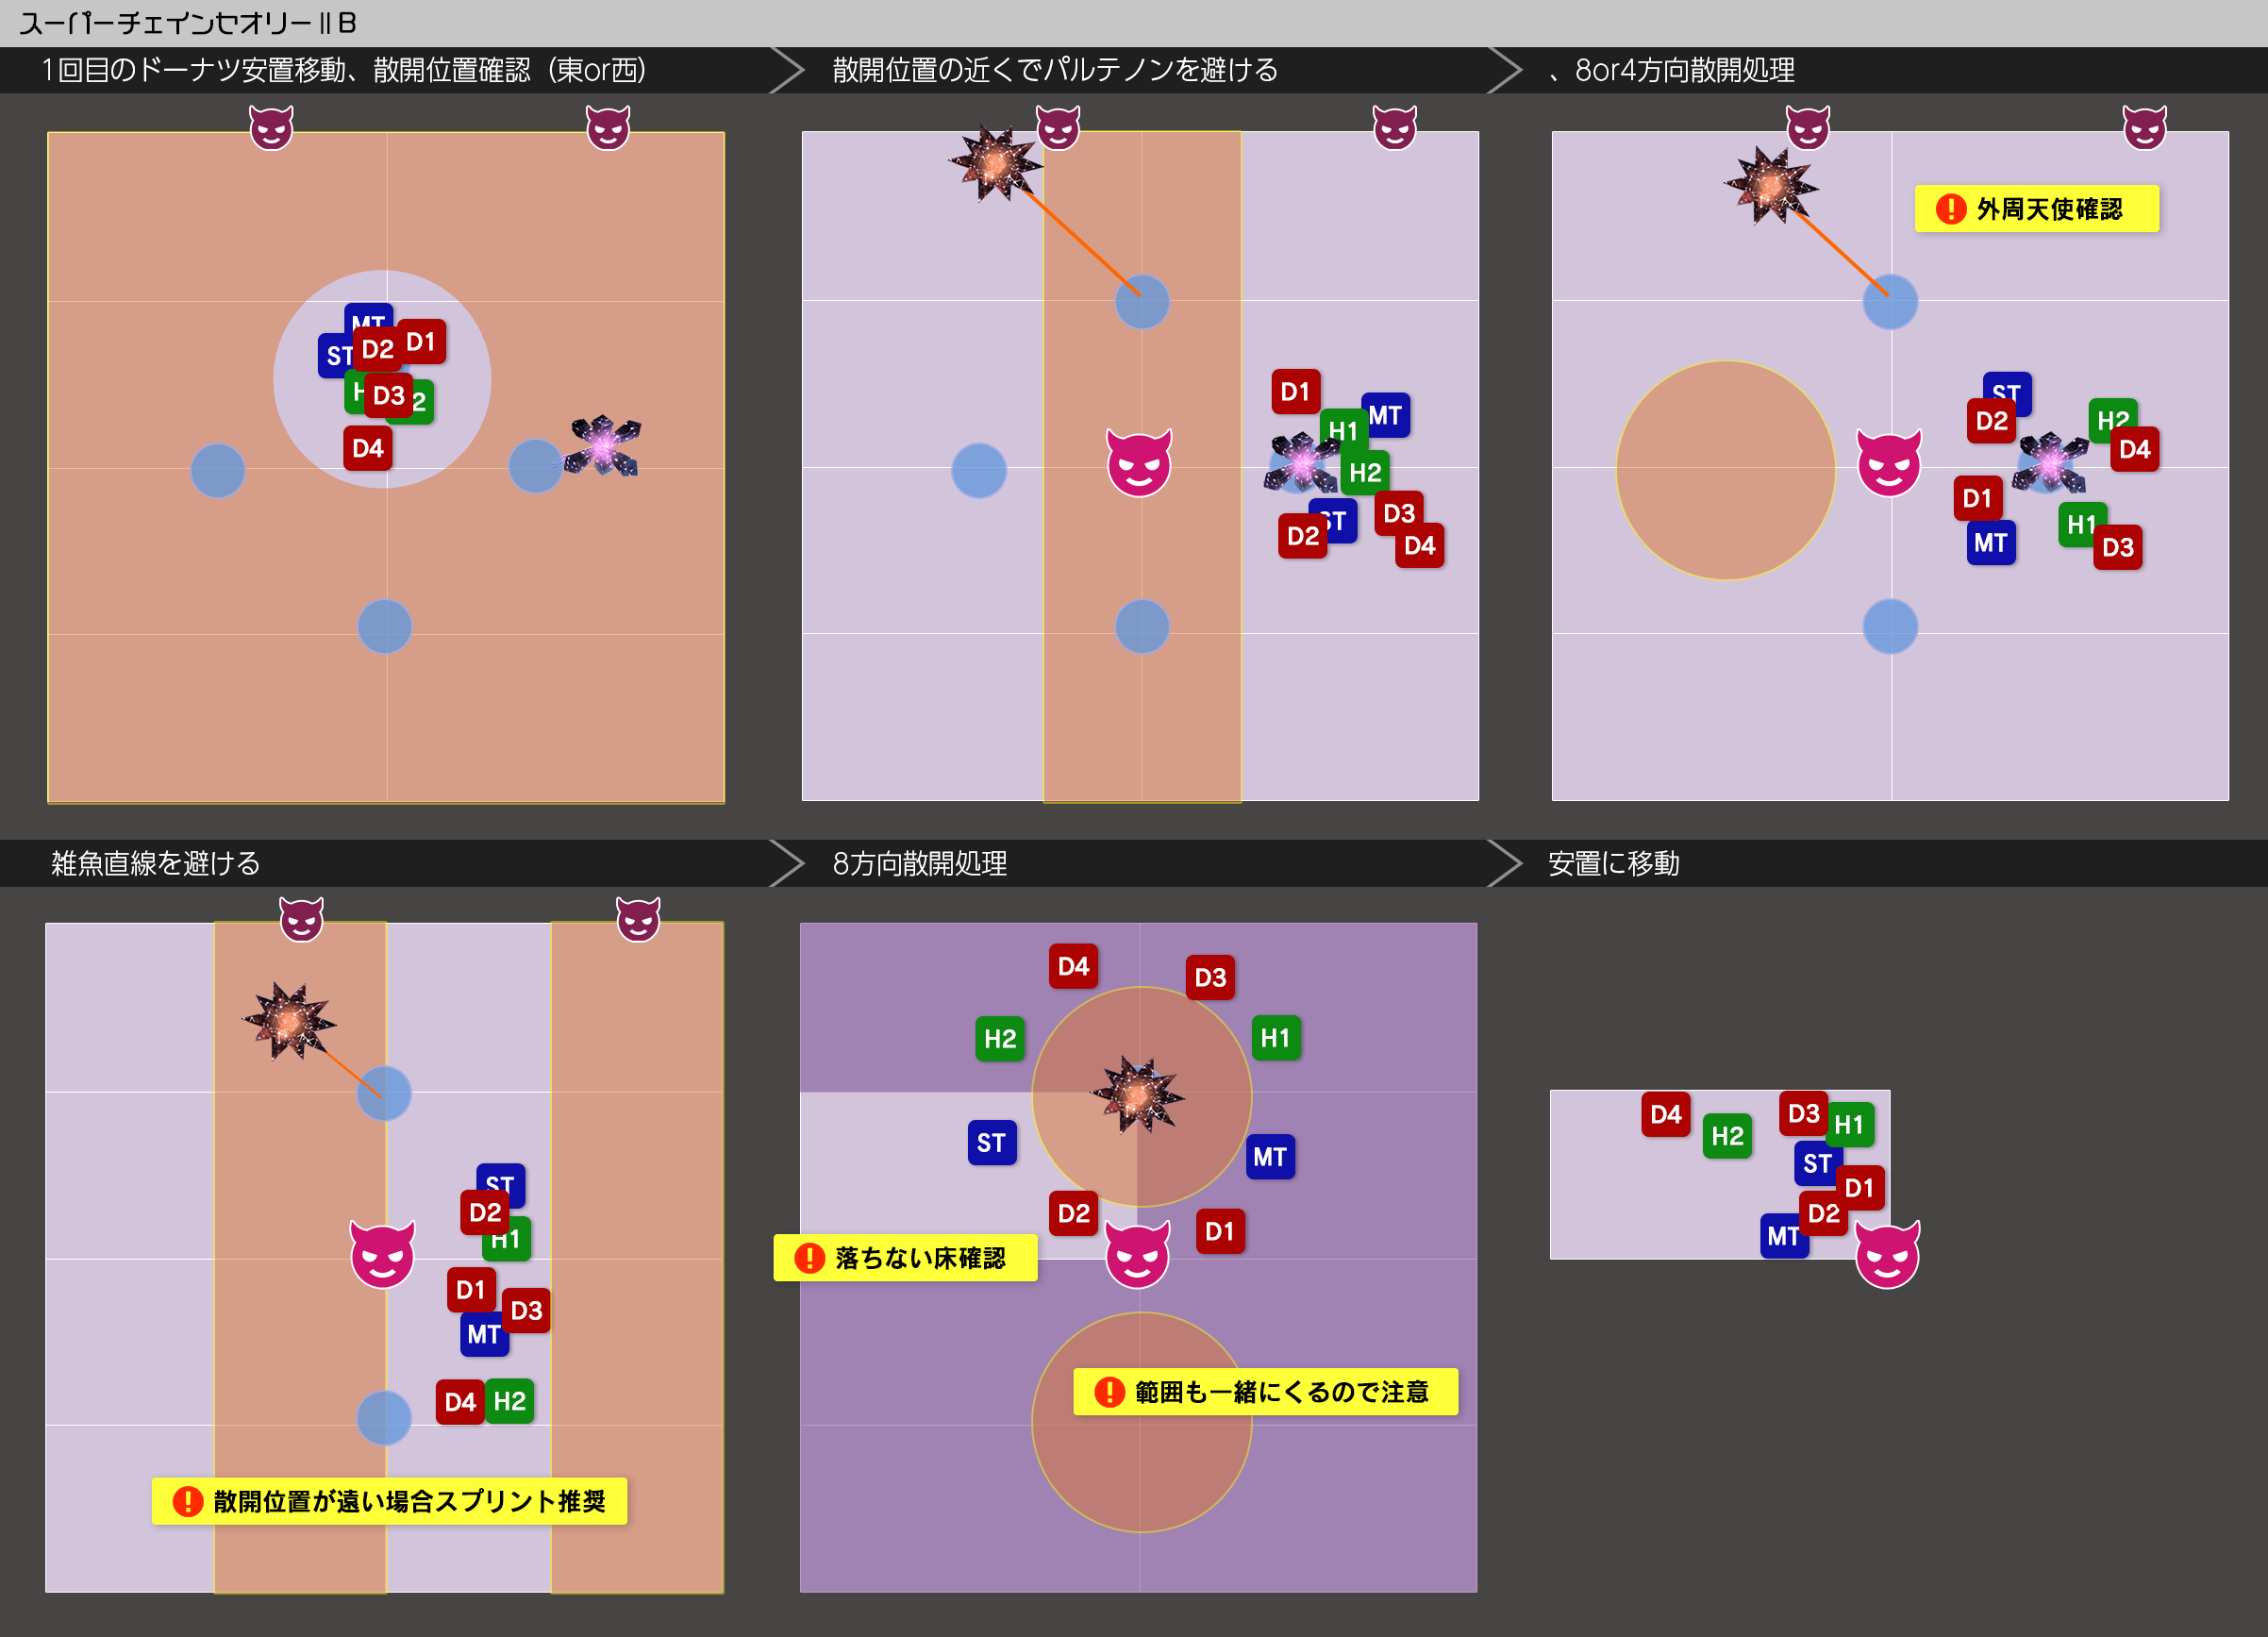
Task: Click the 安置に移動 step header
Action: point(1613,863)
